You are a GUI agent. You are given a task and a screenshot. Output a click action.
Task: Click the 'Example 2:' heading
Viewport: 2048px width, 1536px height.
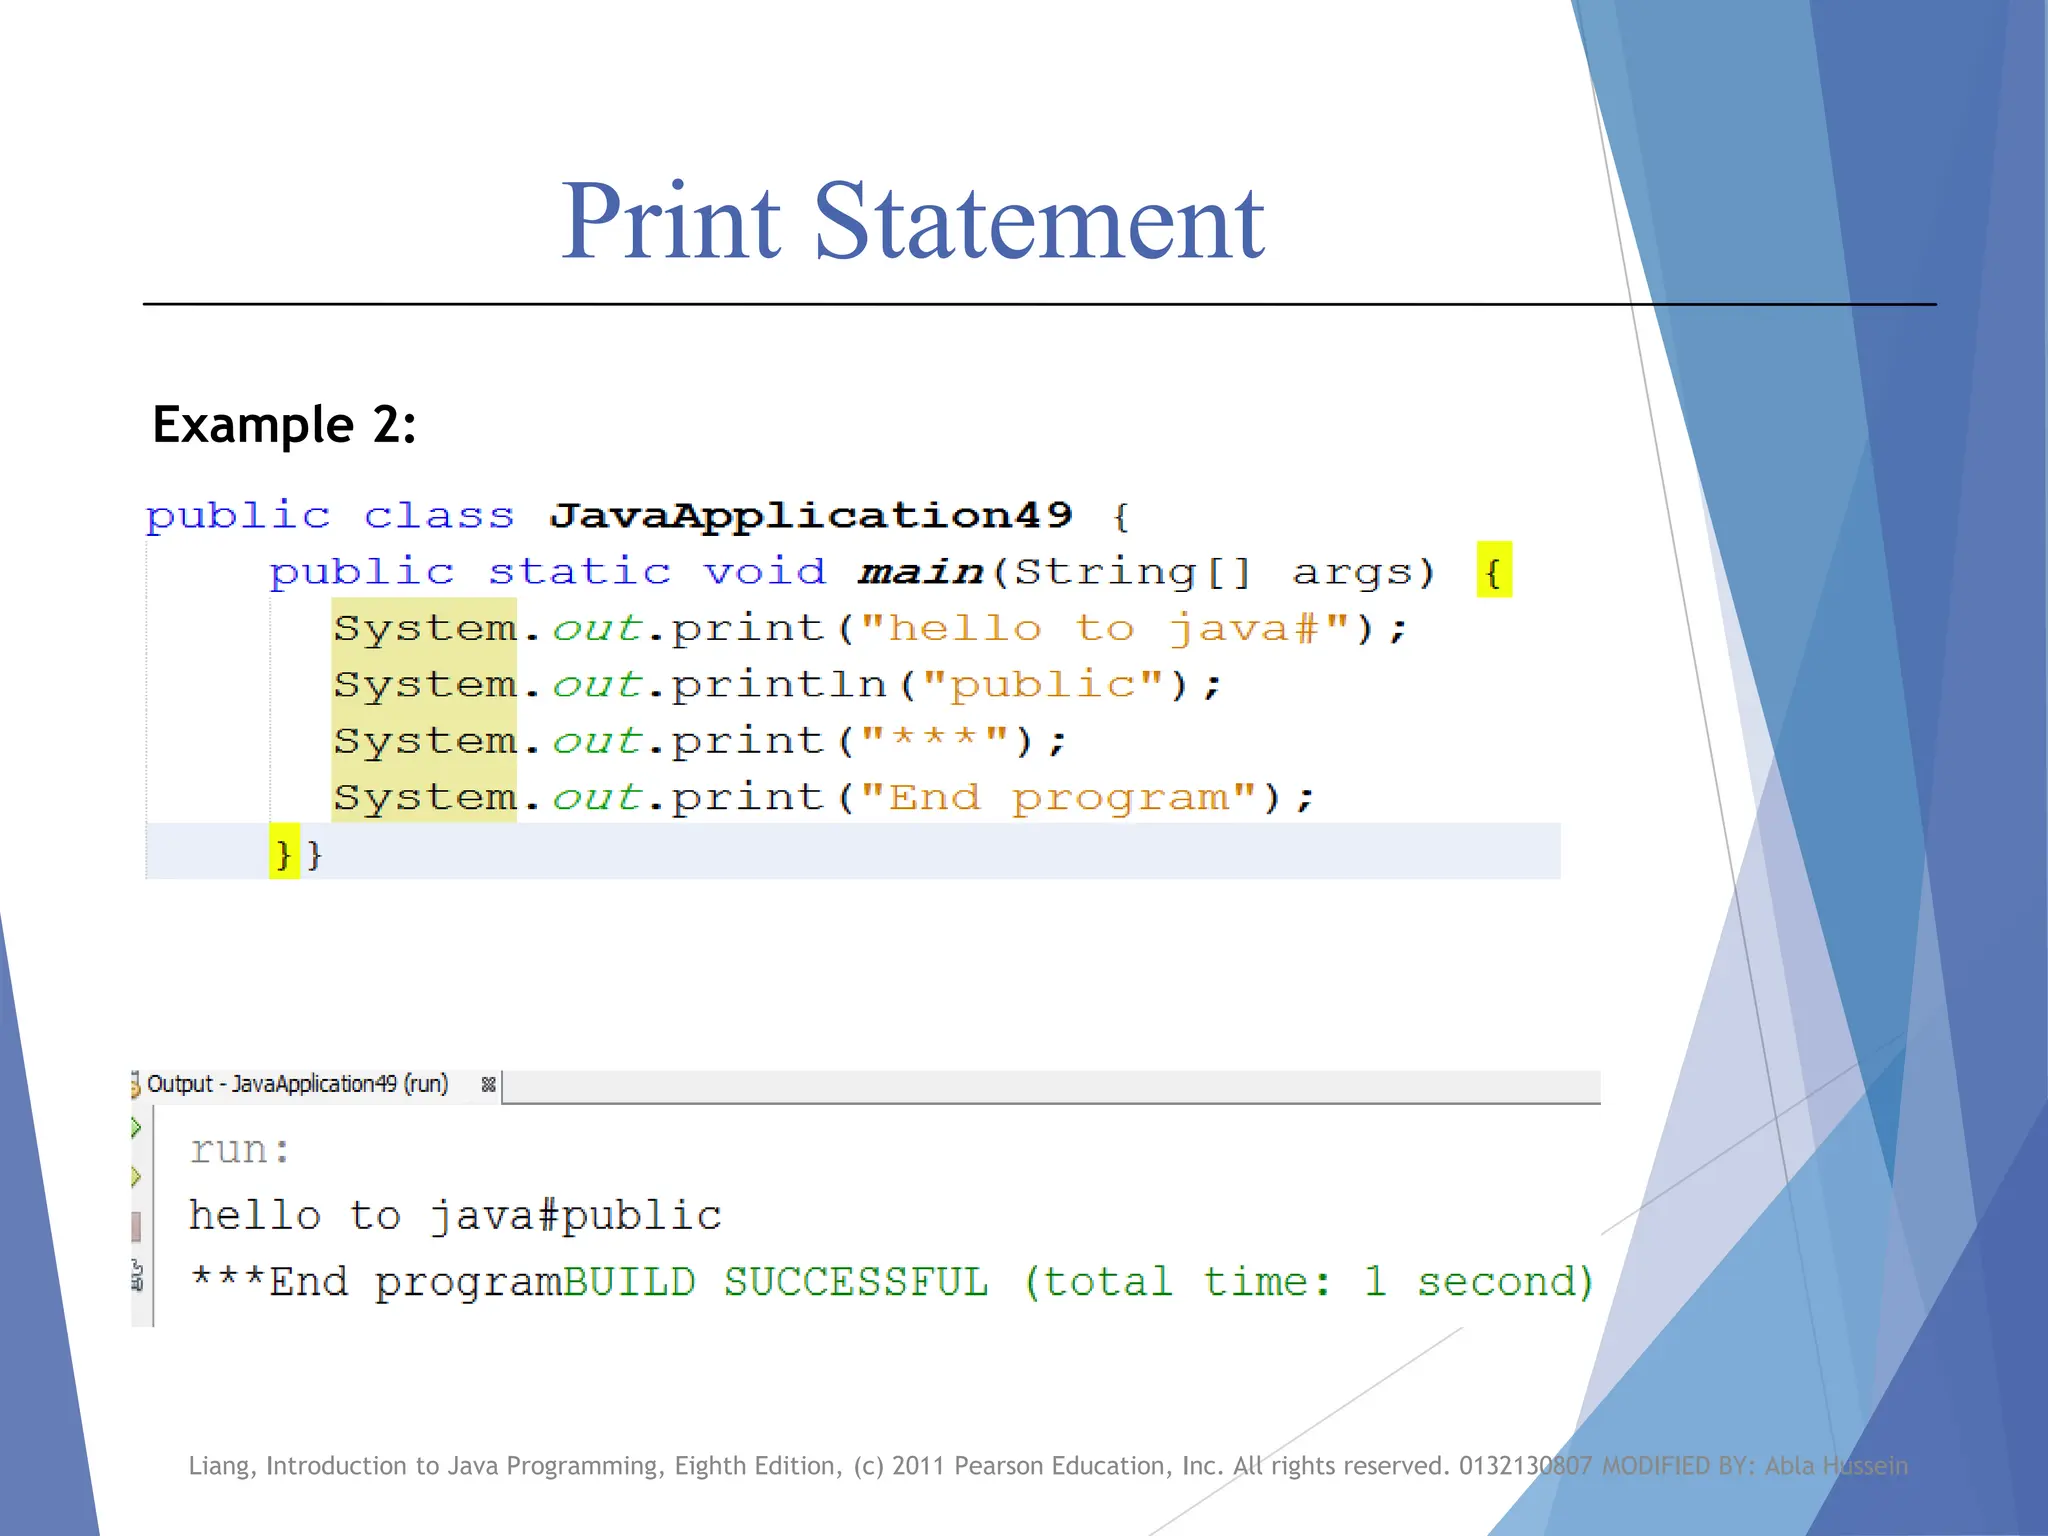(284, 425)
